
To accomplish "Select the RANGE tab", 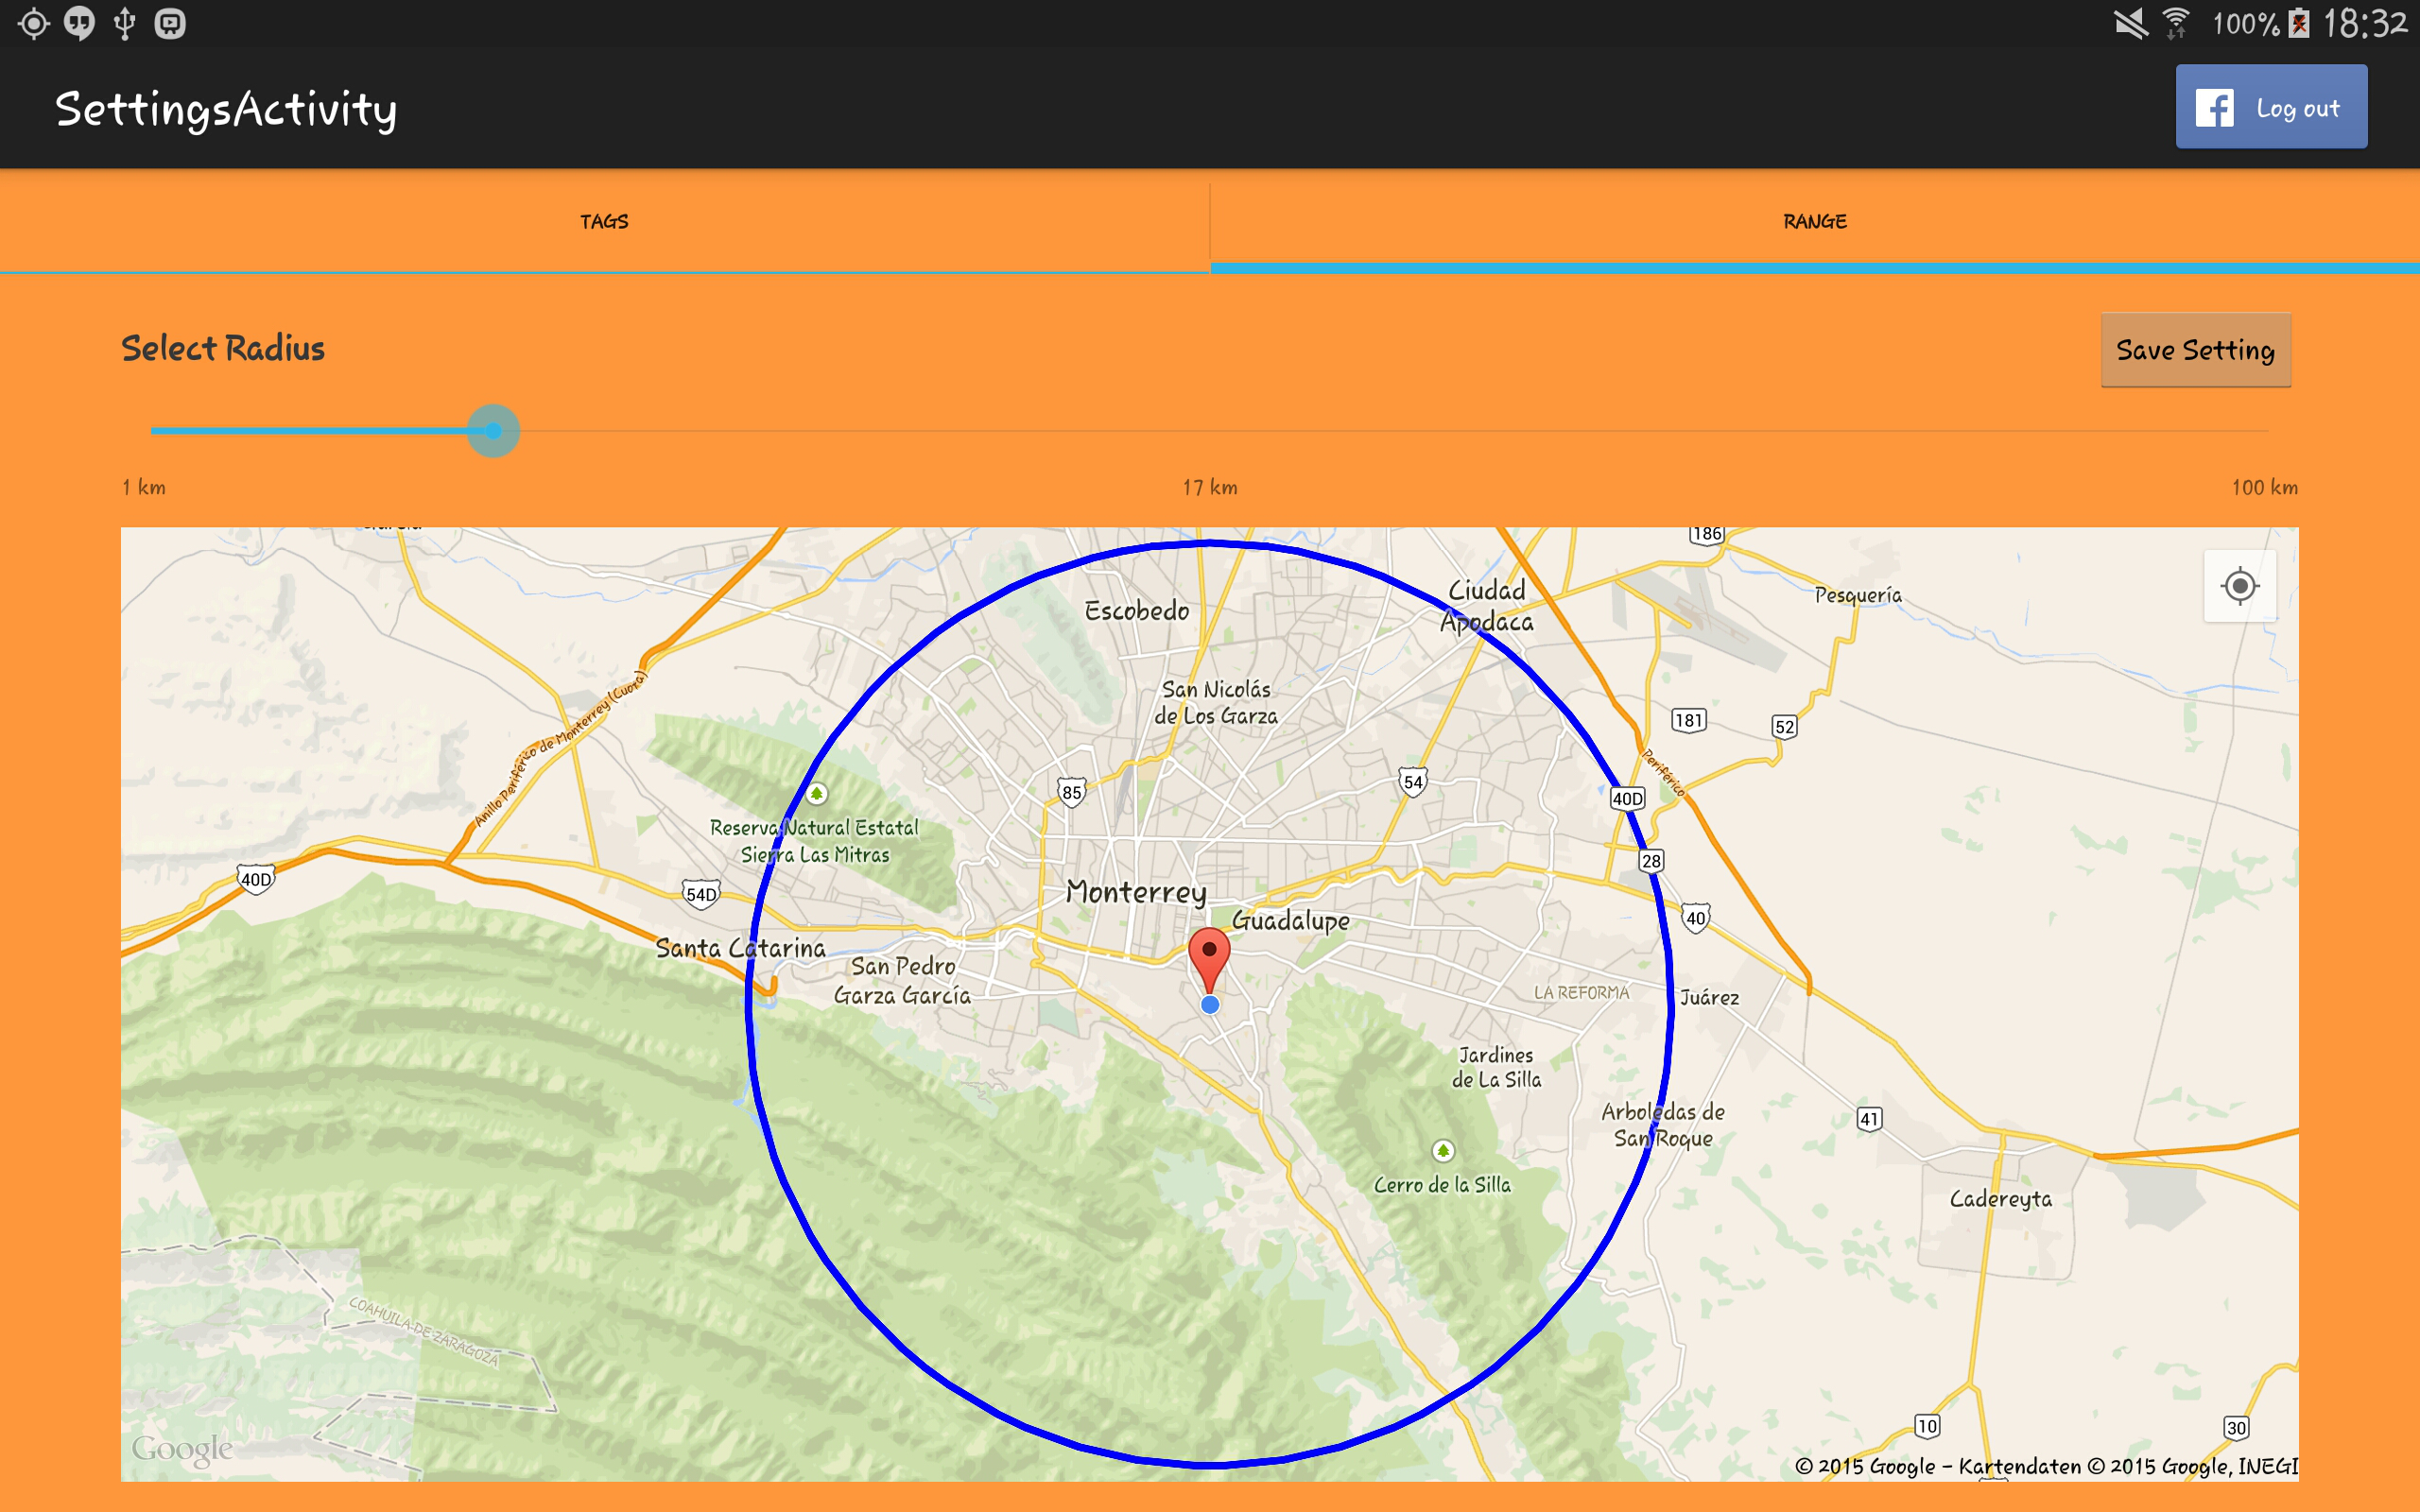I will [1814, 221].
